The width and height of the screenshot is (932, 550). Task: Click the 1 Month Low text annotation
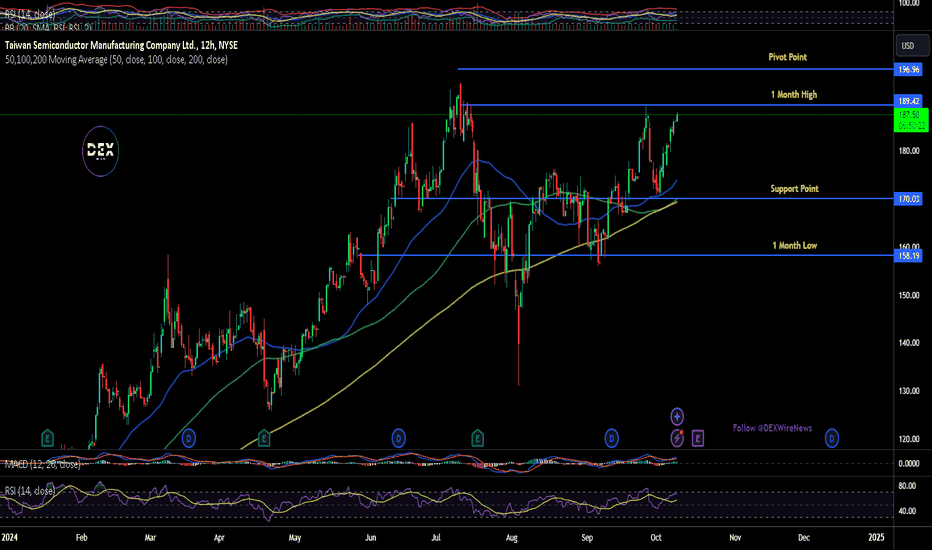click(x=795, y=245)
